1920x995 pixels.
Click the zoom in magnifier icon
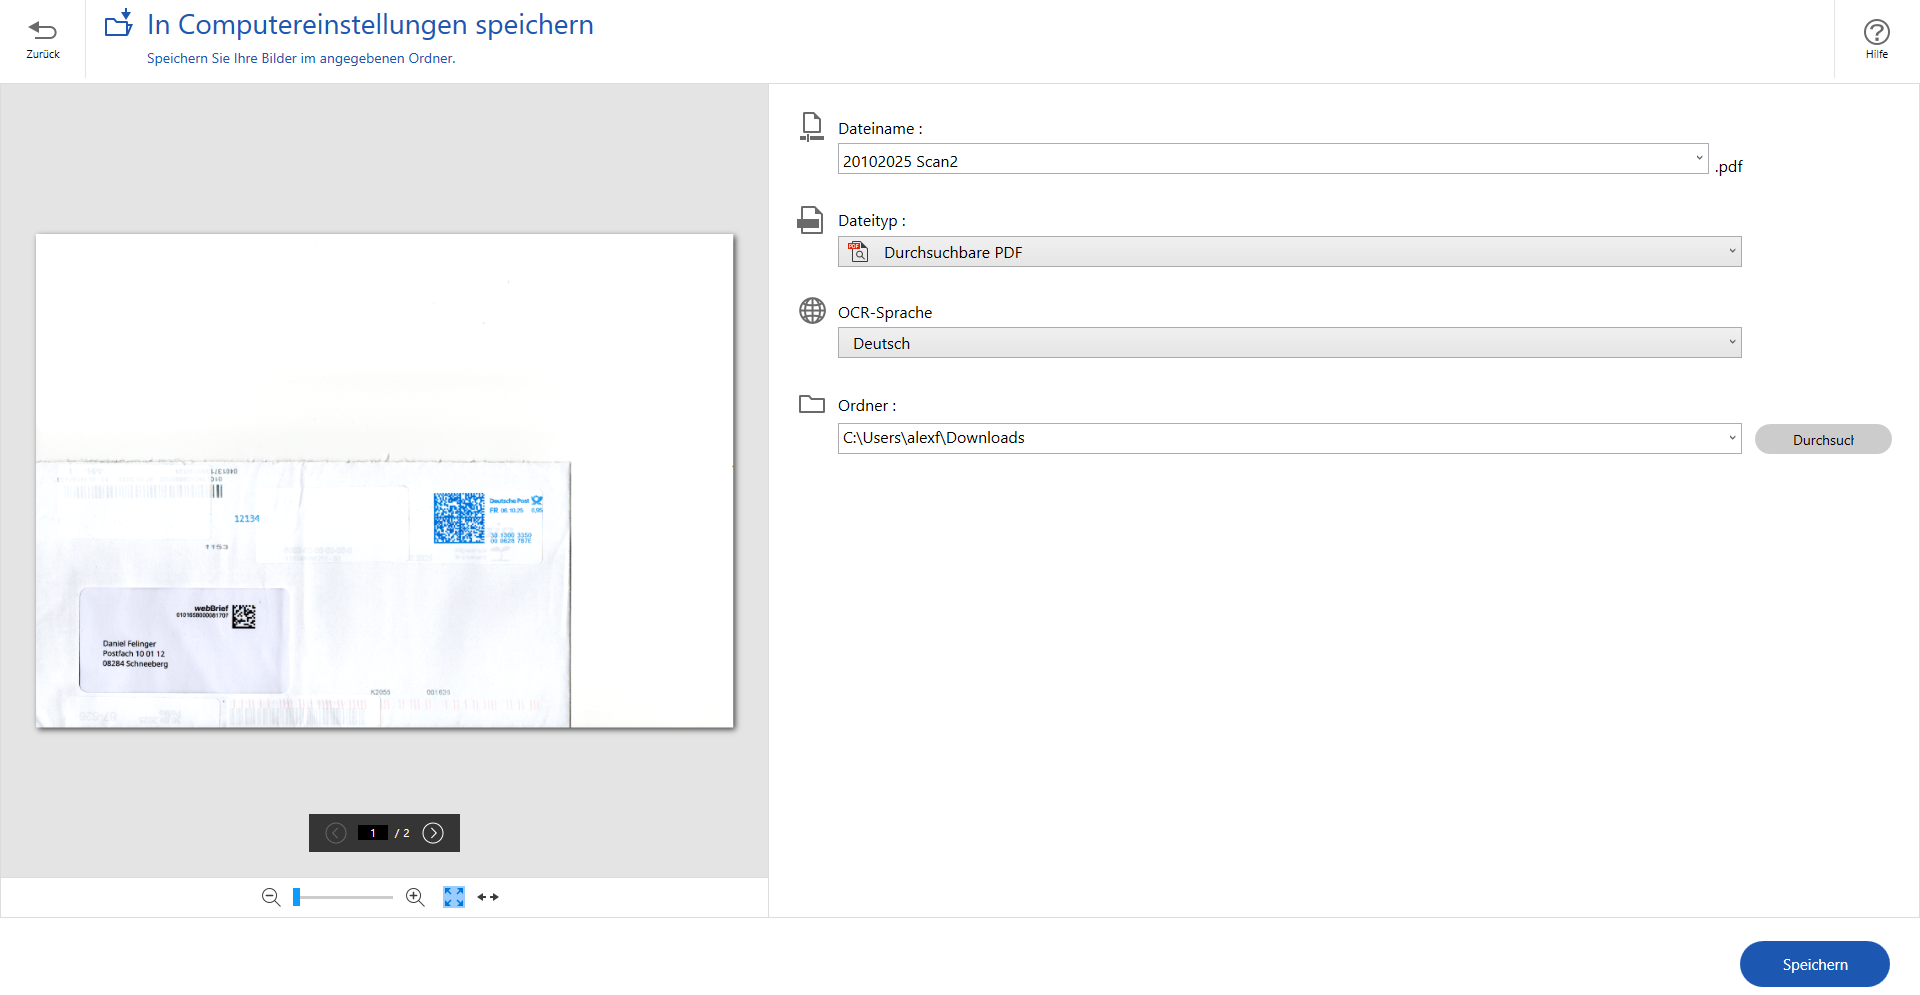click(415, 897)
